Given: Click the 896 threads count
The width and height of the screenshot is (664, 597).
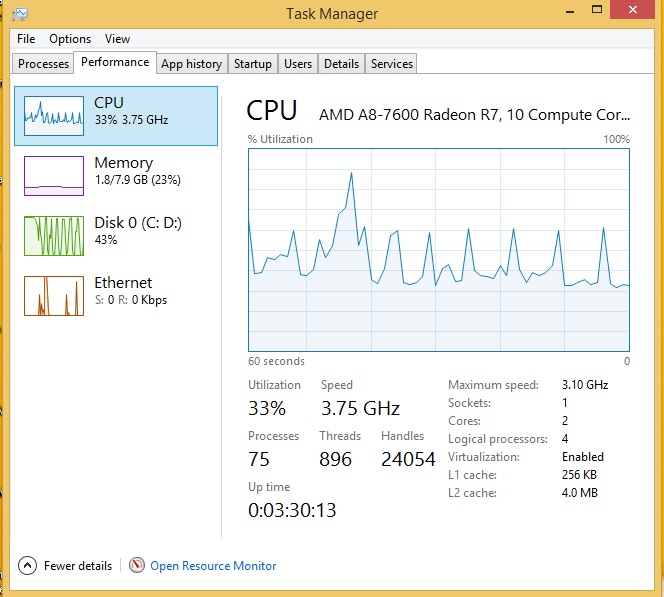Looking at the screenshot, I should point(335,459).
